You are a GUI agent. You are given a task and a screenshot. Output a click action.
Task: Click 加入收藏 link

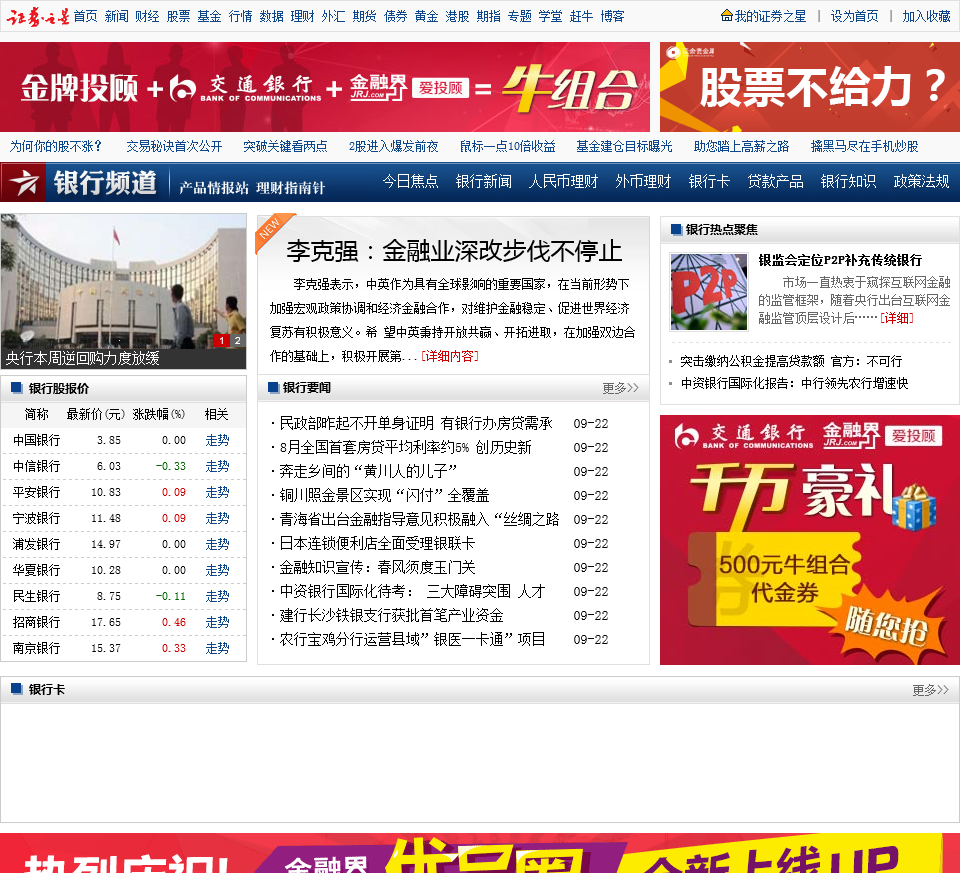coord(926,16)
